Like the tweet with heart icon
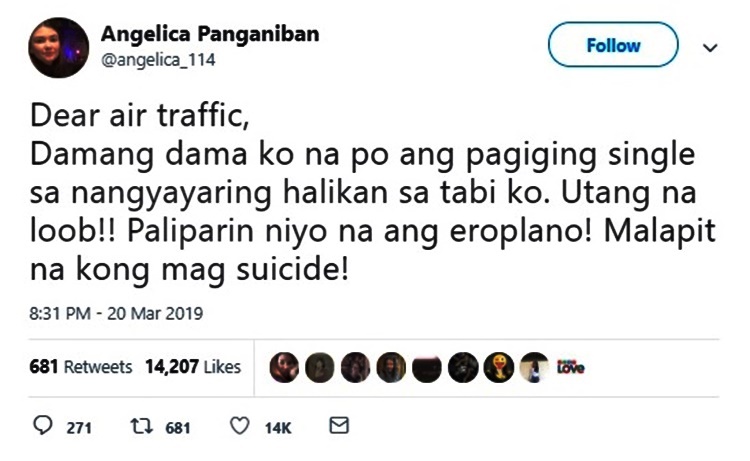The image size is (750, 461). coord(240,426)
